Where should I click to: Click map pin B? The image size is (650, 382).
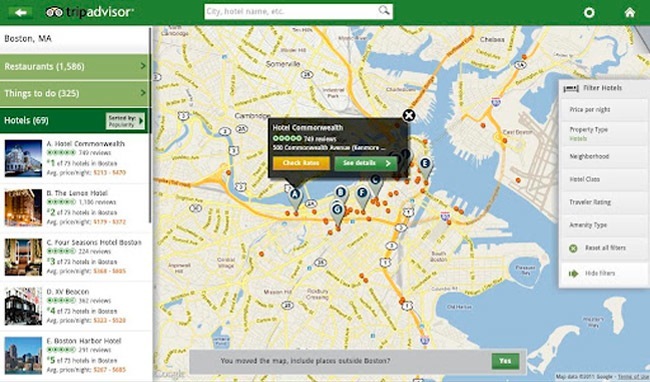click(x=341, y=193)
